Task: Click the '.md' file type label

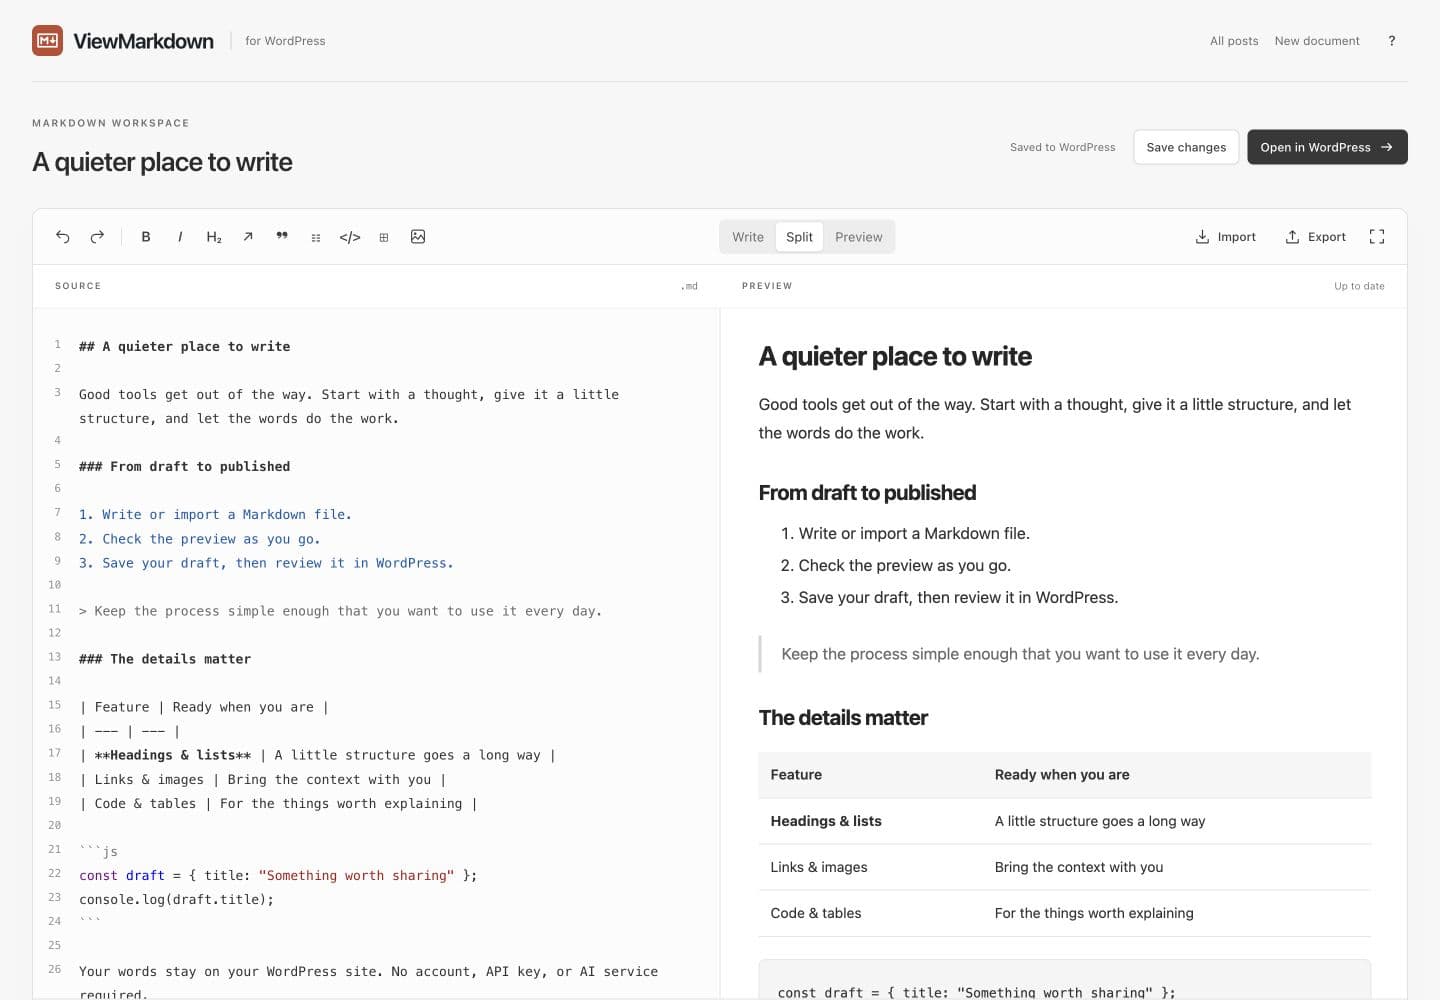Action: click(x=689, y=286)
